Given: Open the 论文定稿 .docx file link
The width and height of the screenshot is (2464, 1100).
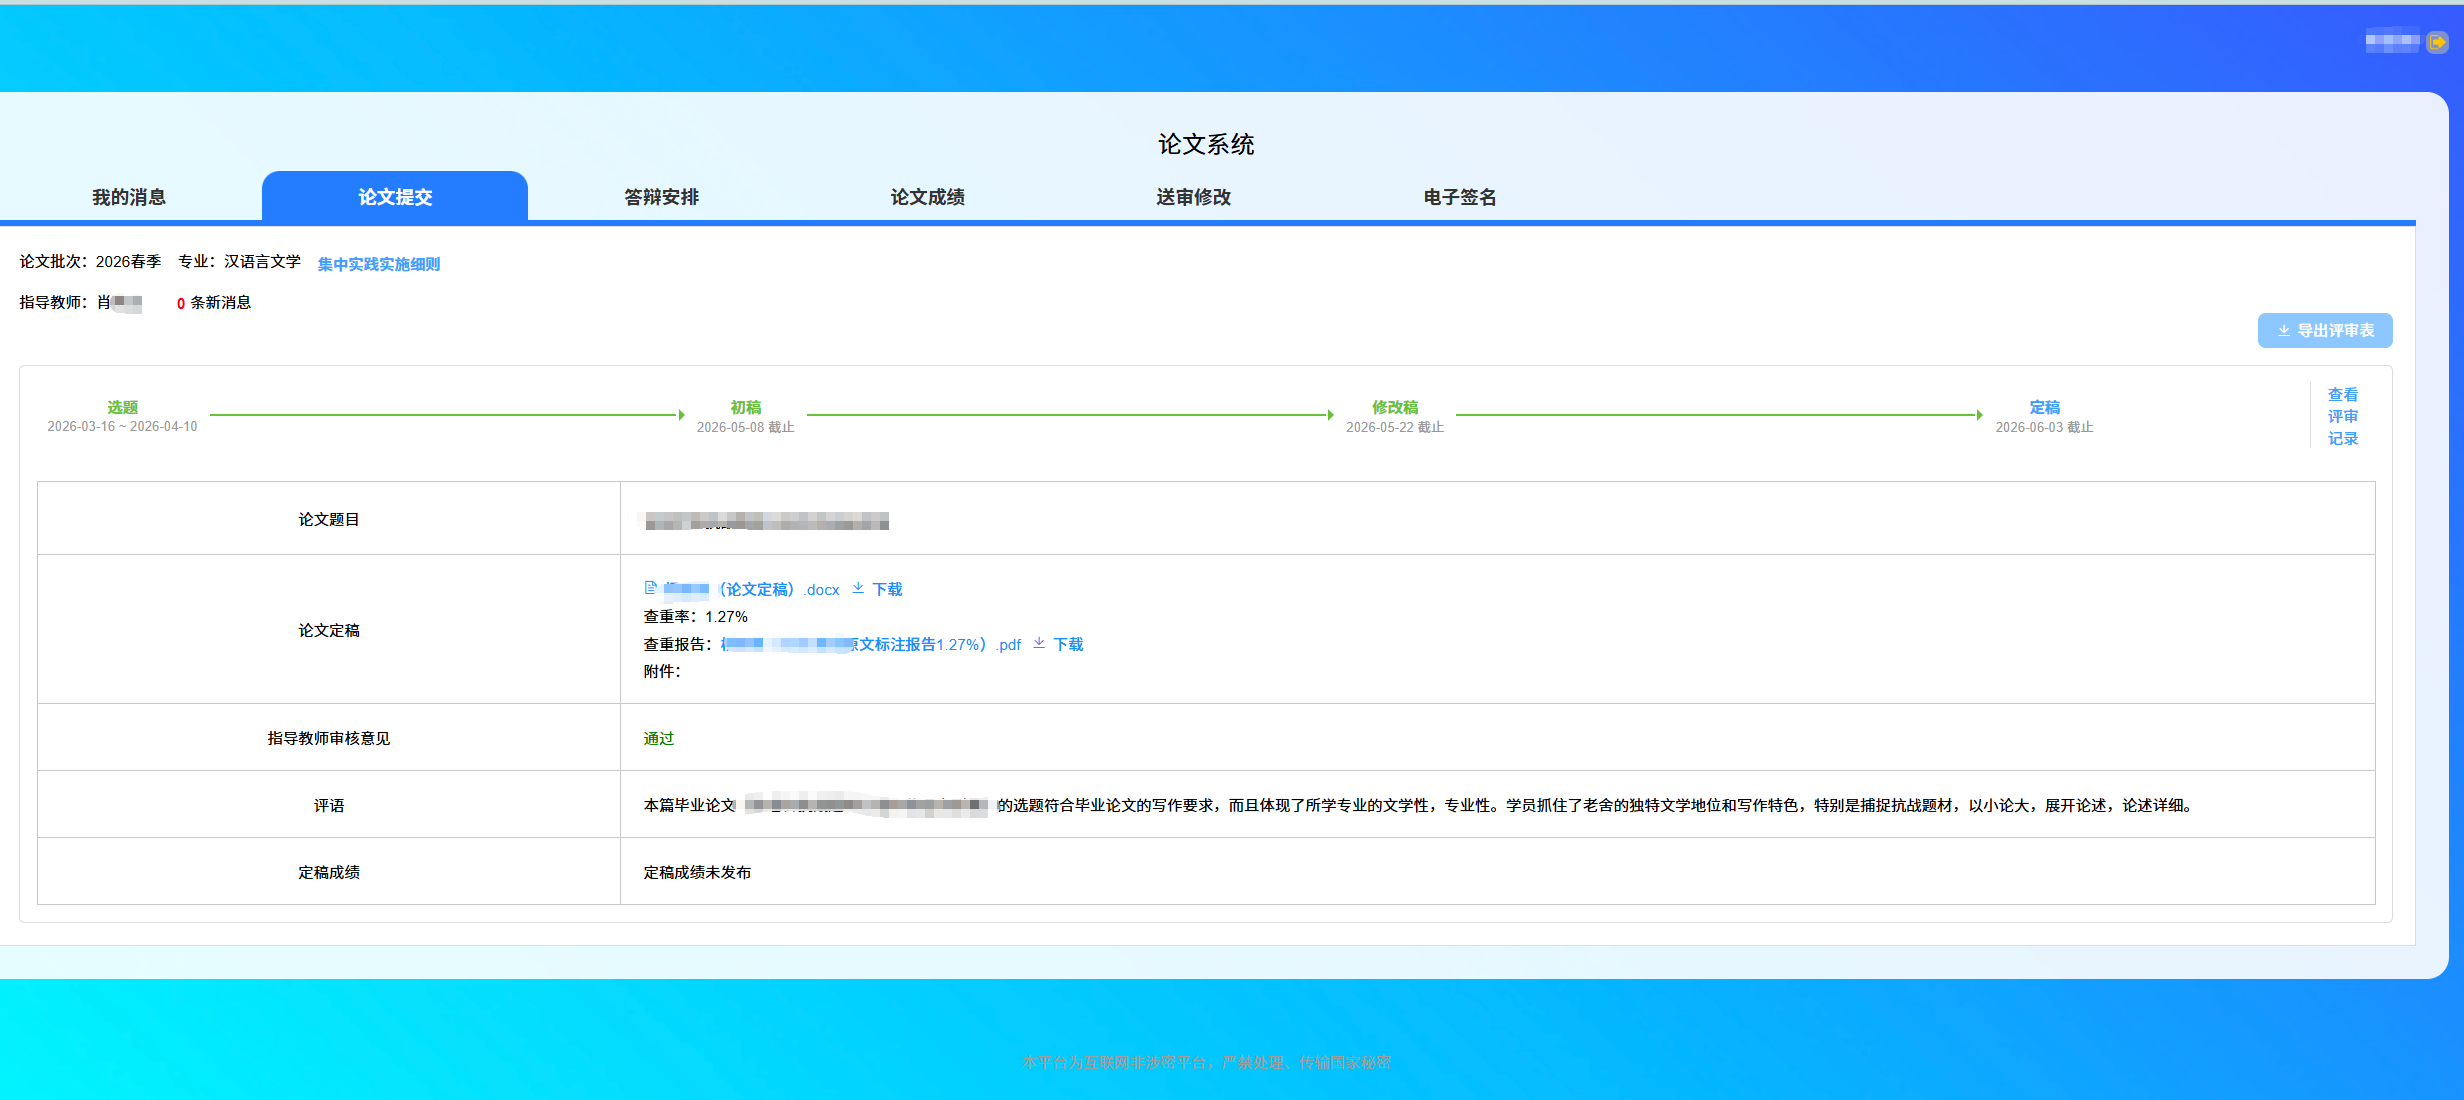Looking at the screenshot, I should click(751, 589).
